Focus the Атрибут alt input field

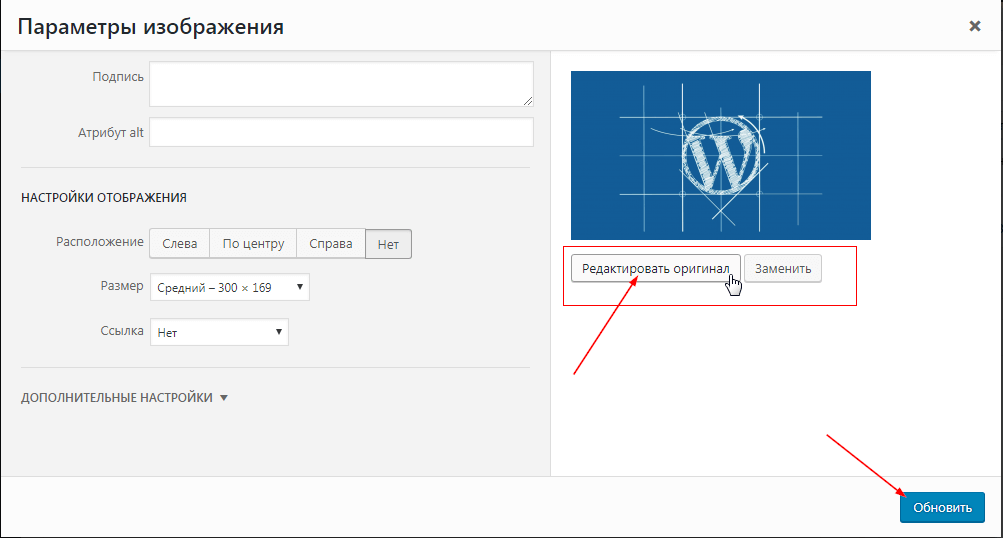pos(341,132)
